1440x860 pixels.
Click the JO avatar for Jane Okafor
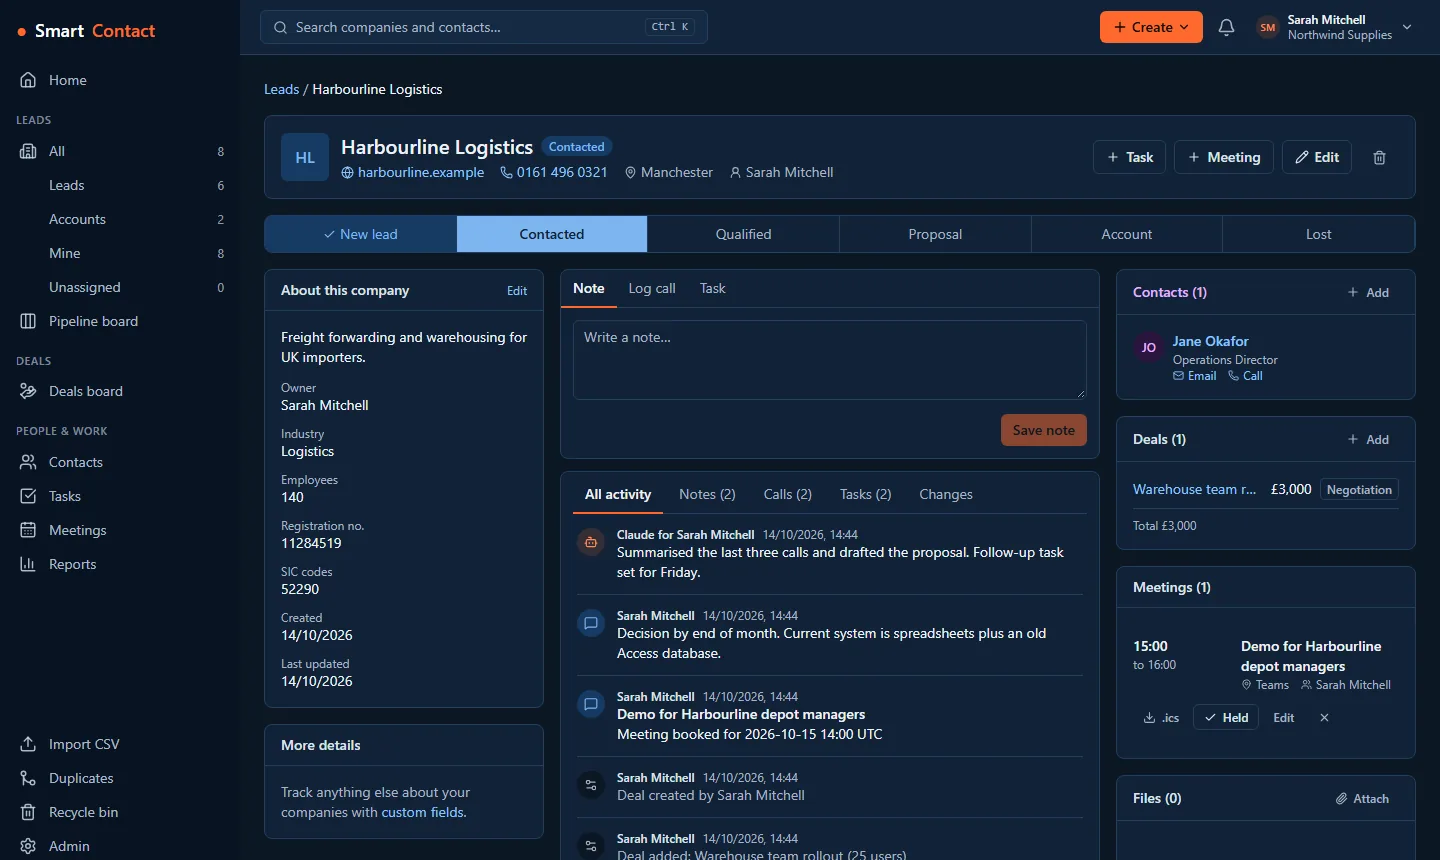(x=1149, y=348)
